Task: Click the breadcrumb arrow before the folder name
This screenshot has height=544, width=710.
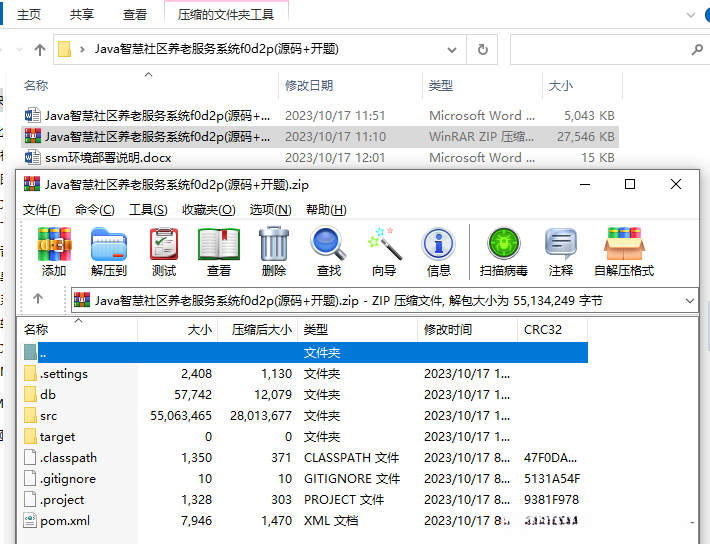Action: (x=82, y=49)
